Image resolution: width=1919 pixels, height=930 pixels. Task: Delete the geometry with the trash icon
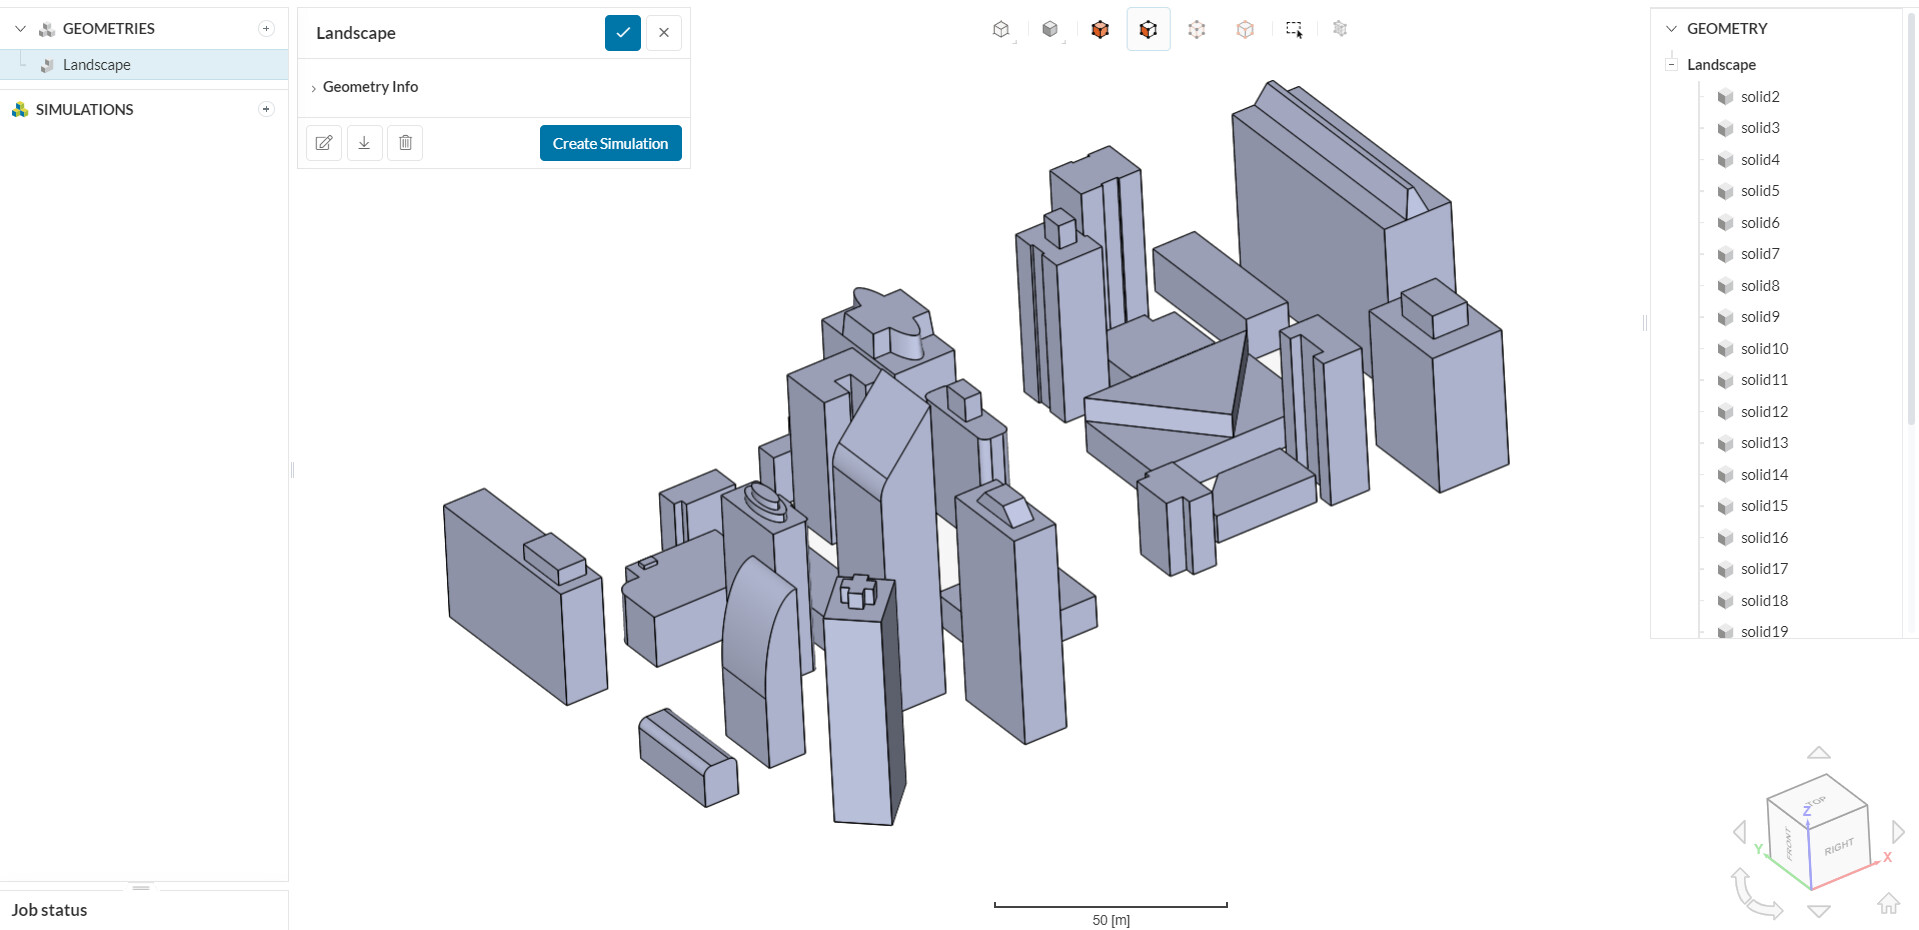pyautogui.click(x=405, y=143)
